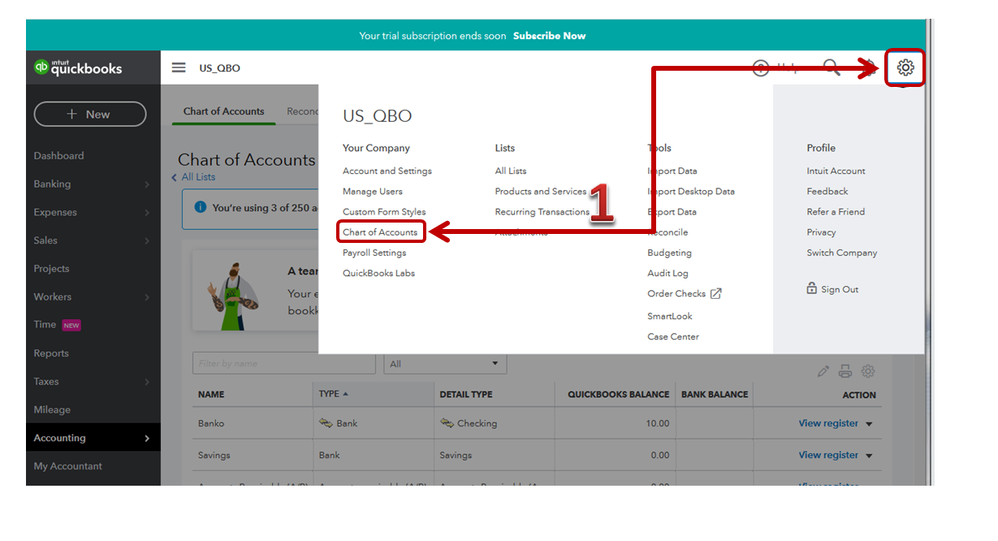The width and height of the screenshot is (998, 541).
Task: Click Sign Out
Action: click(840, 289)
